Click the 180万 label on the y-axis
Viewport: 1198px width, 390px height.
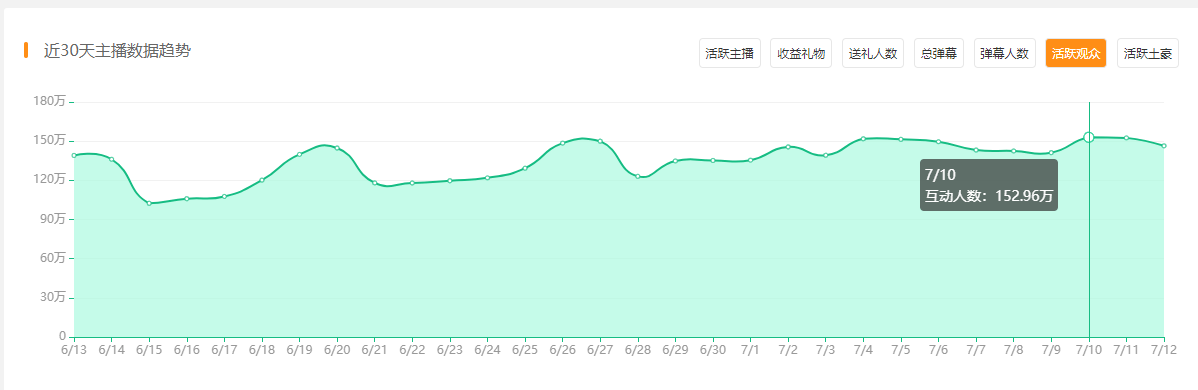[50, 101]
